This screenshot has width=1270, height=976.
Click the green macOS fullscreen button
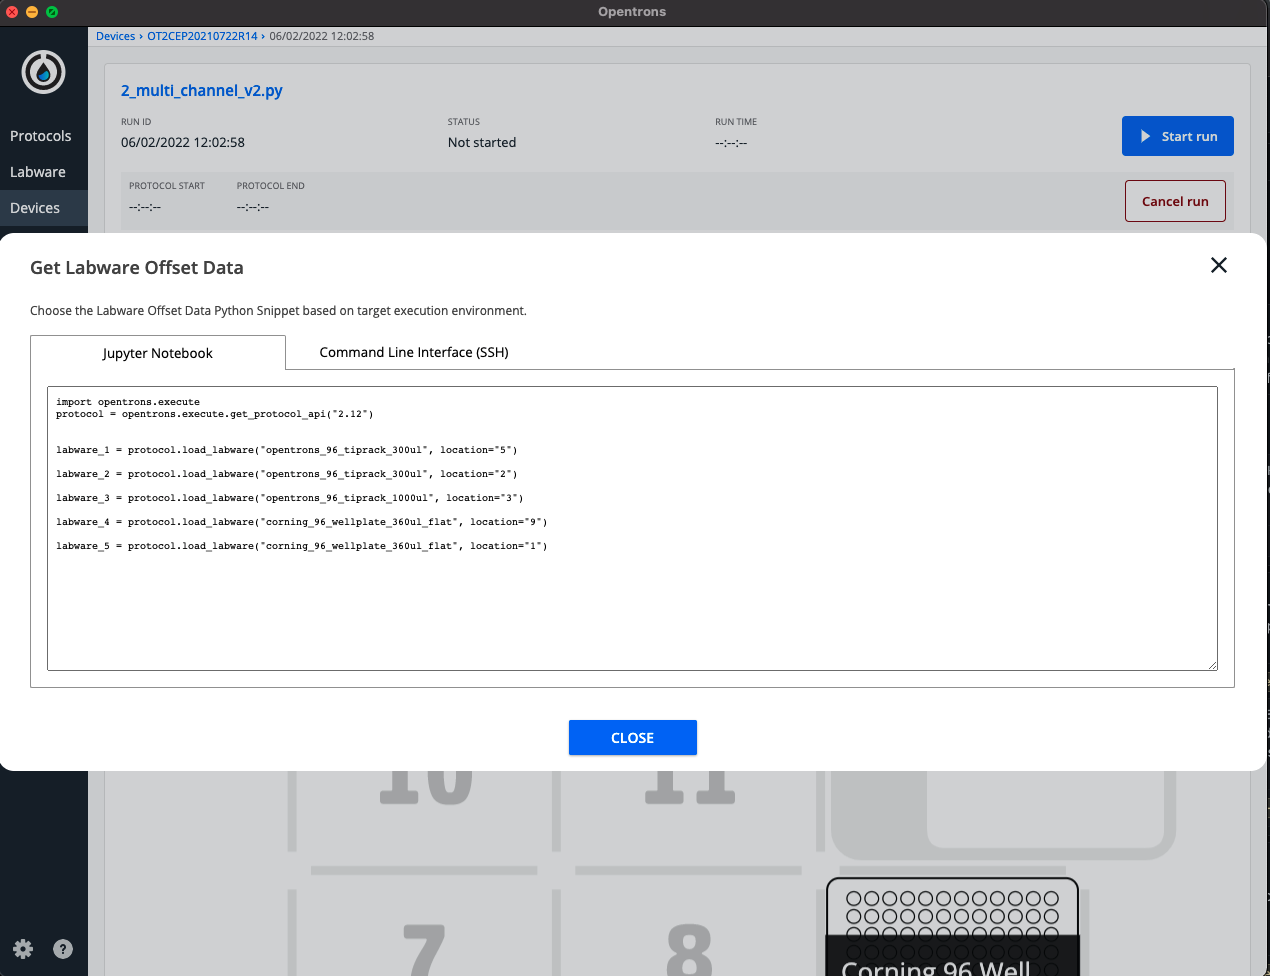[x=52, y=12]
